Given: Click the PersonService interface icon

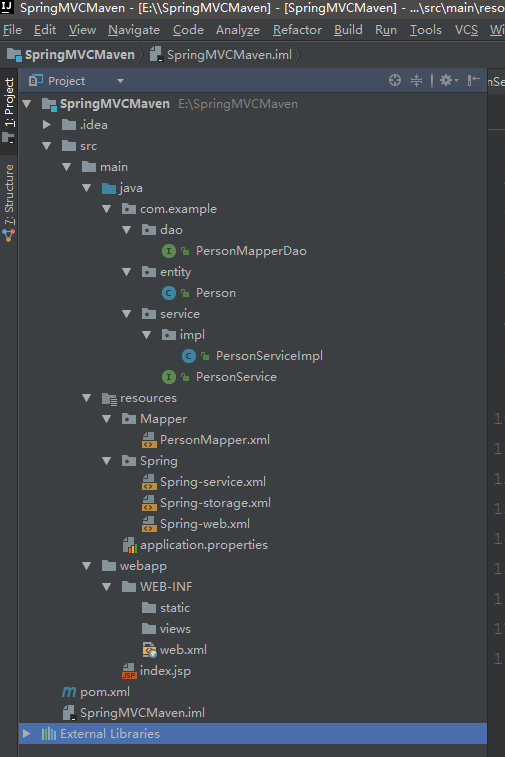Looking at the screenshot, I should pos(168,377).
